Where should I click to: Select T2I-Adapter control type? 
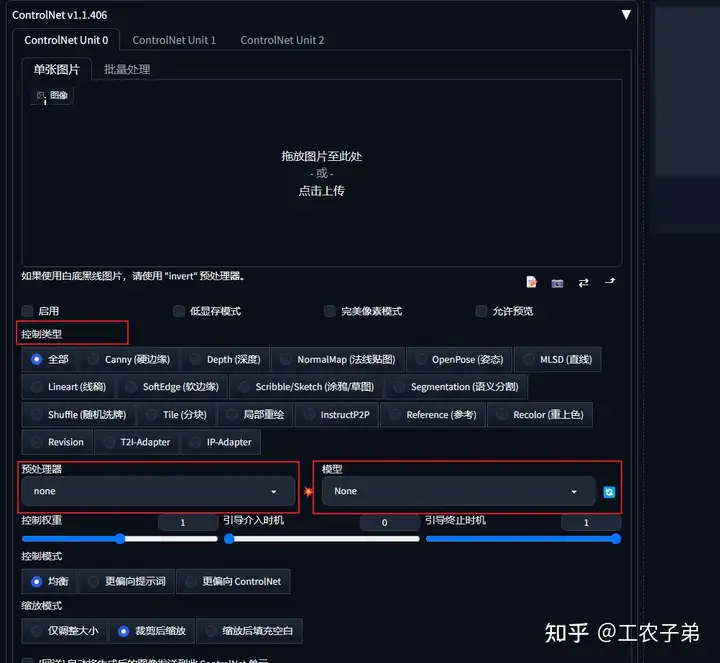[137, 442]
